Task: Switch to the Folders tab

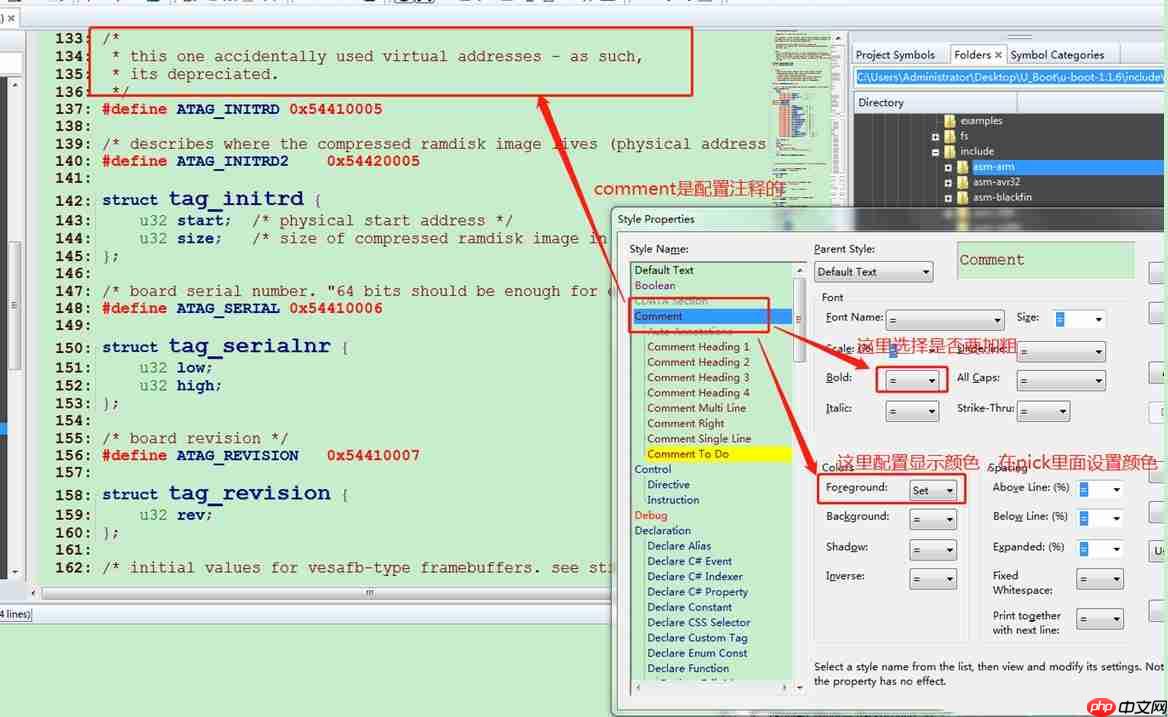Action: [972, 55]
